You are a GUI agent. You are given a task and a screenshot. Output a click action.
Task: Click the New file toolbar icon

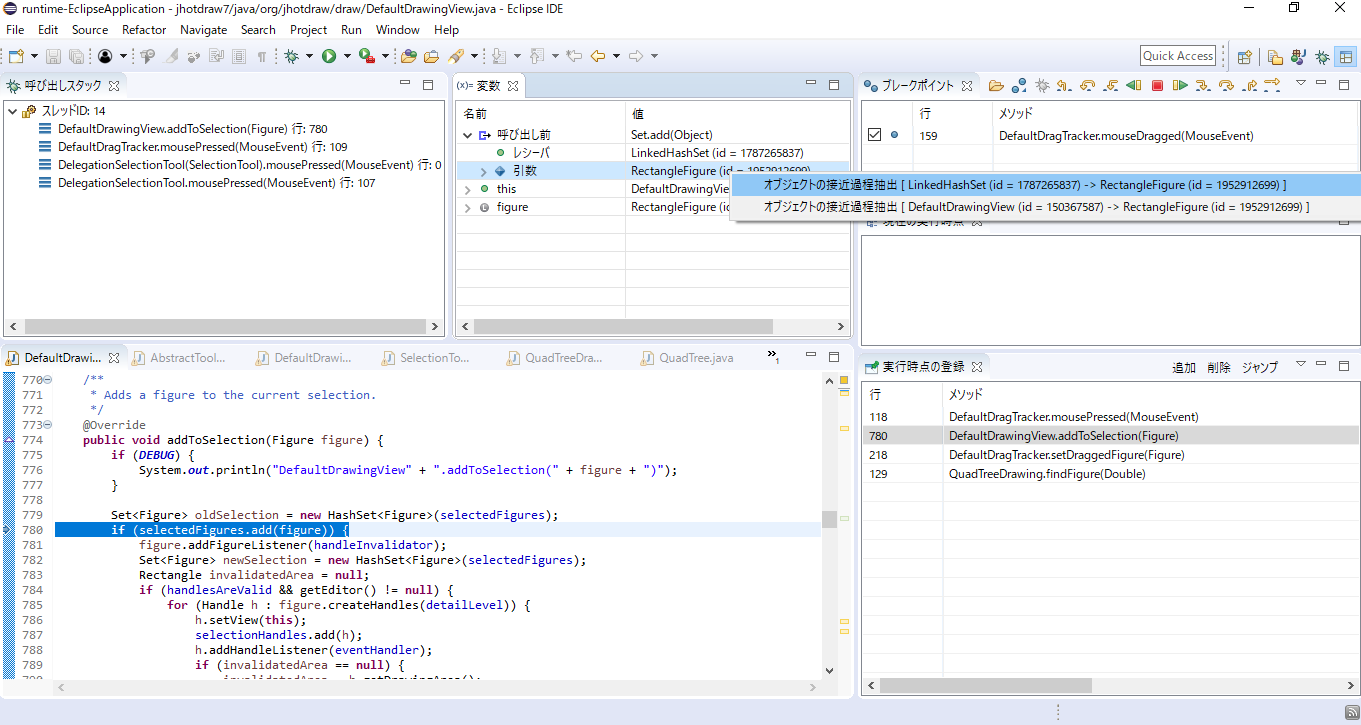click(16, 56)
